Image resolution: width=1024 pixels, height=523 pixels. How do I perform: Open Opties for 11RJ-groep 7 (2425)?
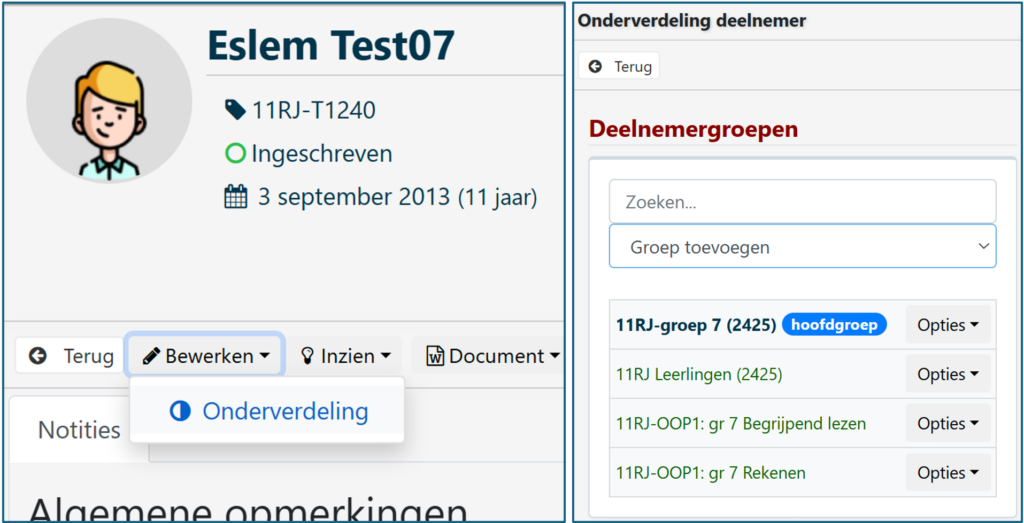948,325
